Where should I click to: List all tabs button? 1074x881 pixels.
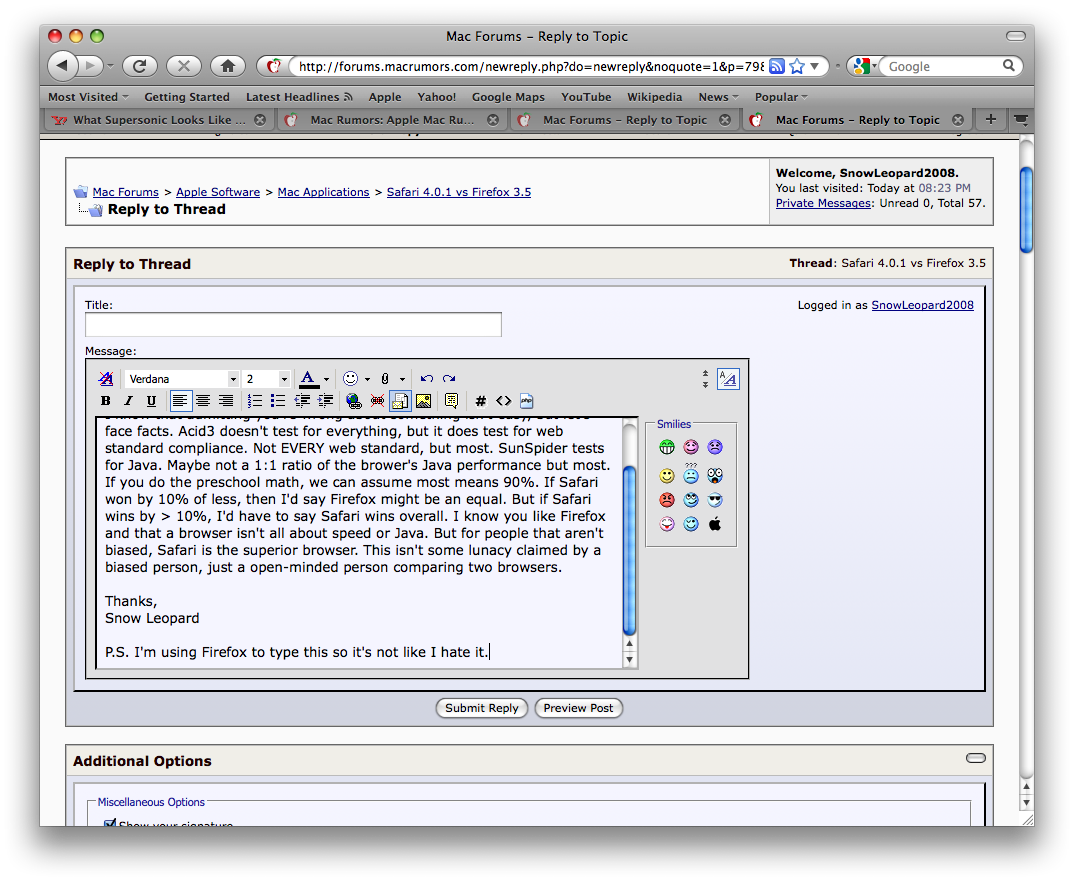[1021, 120]
